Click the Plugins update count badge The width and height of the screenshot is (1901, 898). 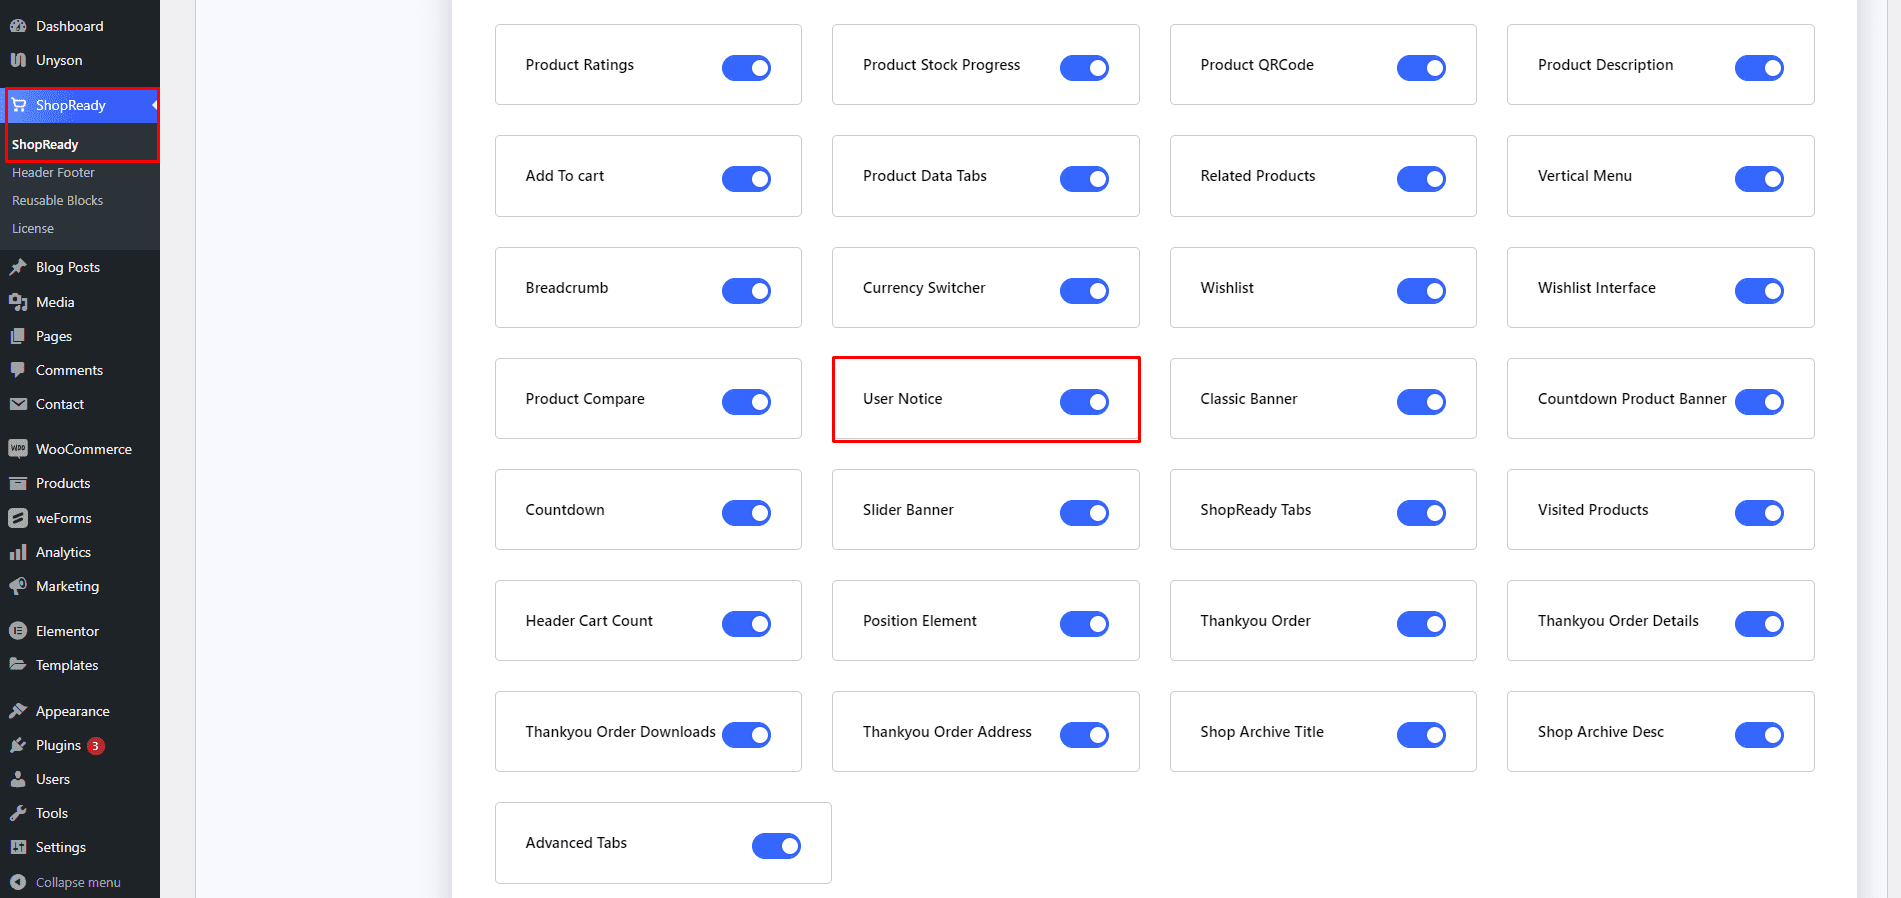click(96, 746)
